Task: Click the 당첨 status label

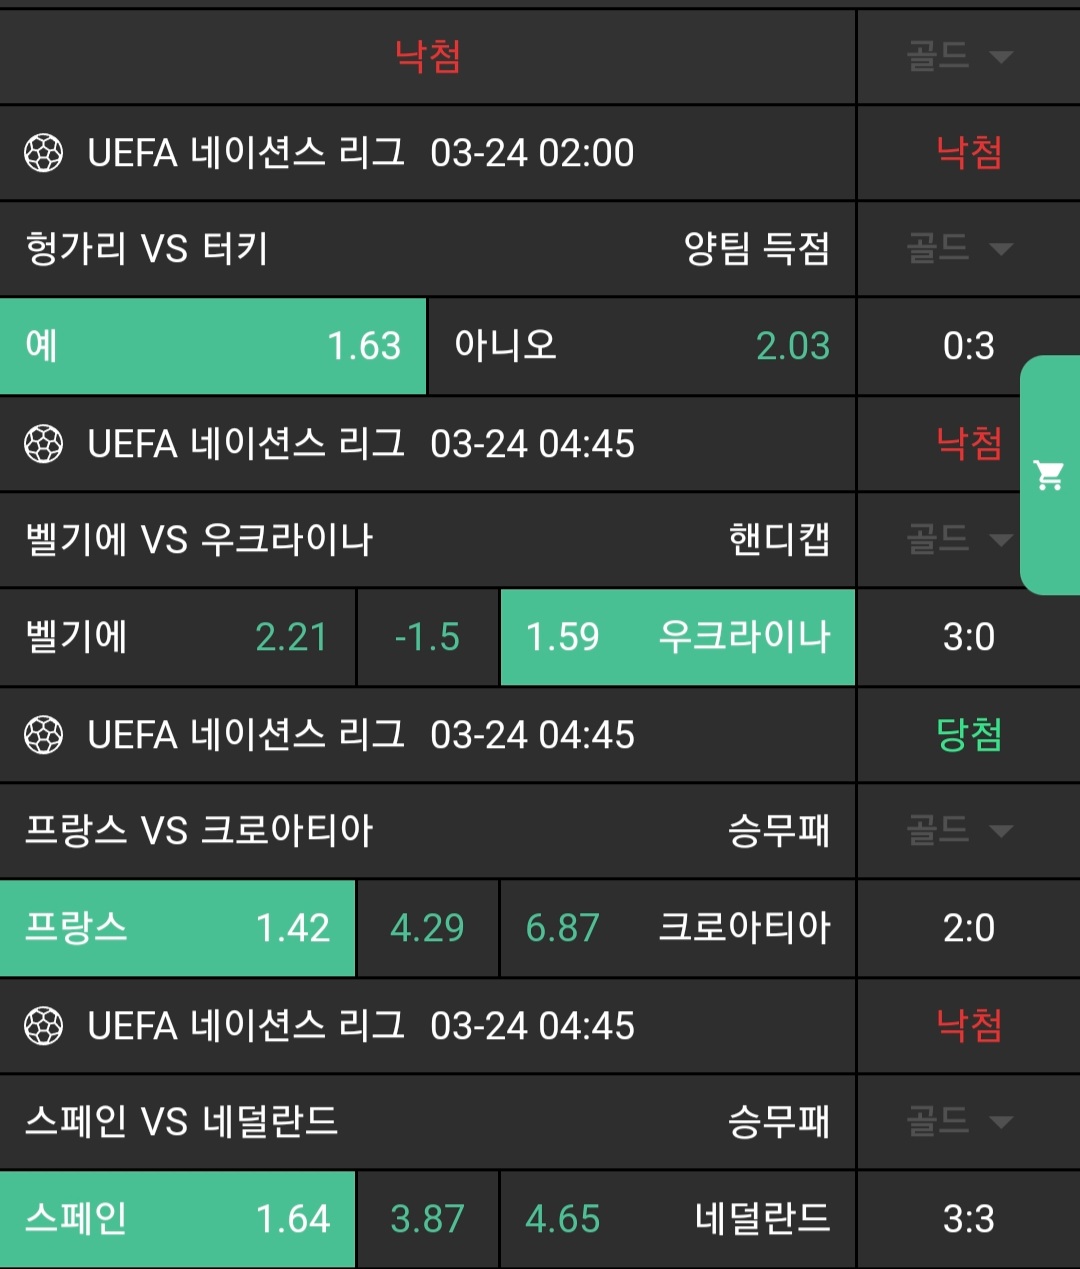Action: (968, 736)
